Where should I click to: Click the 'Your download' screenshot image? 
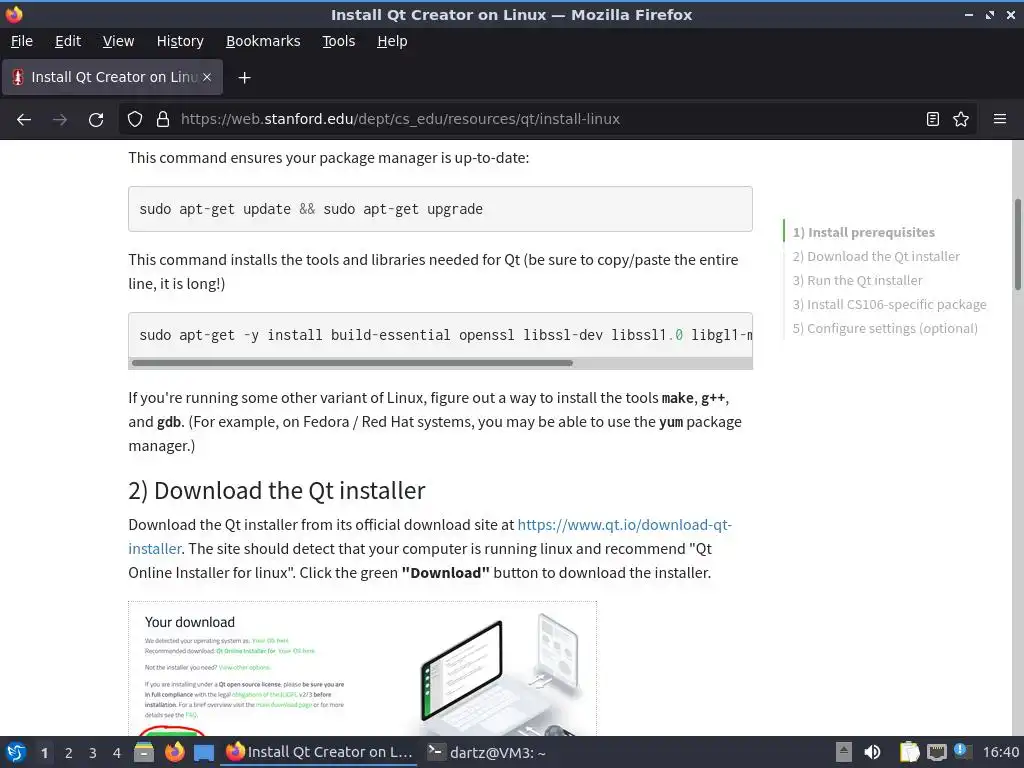coord(362,668)
